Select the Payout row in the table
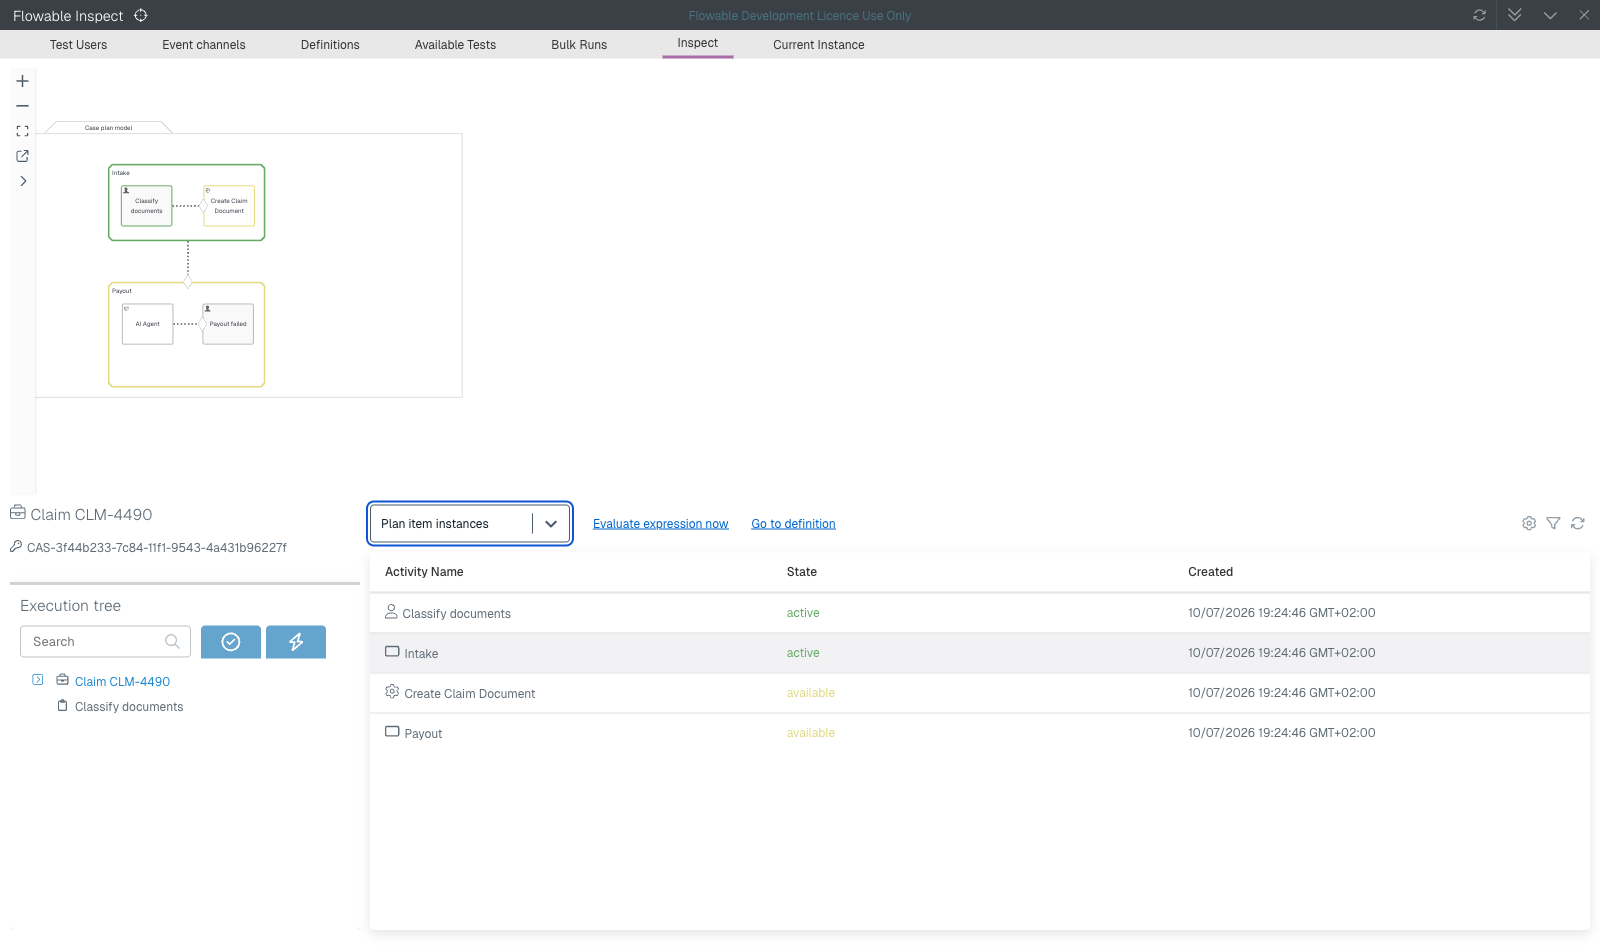Image resolution: width=1600 pixels, height=950 pixels. click(x=980, y=733)
